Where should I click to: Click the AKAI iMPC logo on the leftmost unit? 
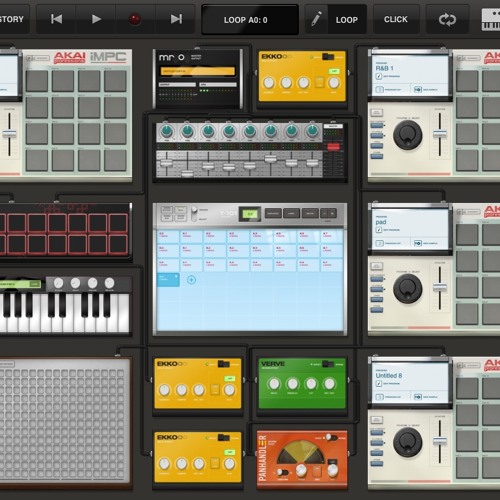click(90, 57)
